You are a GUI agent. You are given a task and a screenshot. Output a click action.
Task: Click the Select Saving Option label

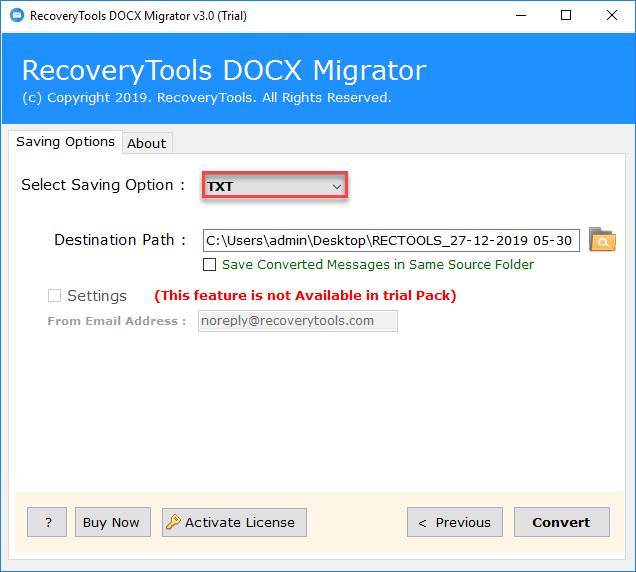coord(103,185)
